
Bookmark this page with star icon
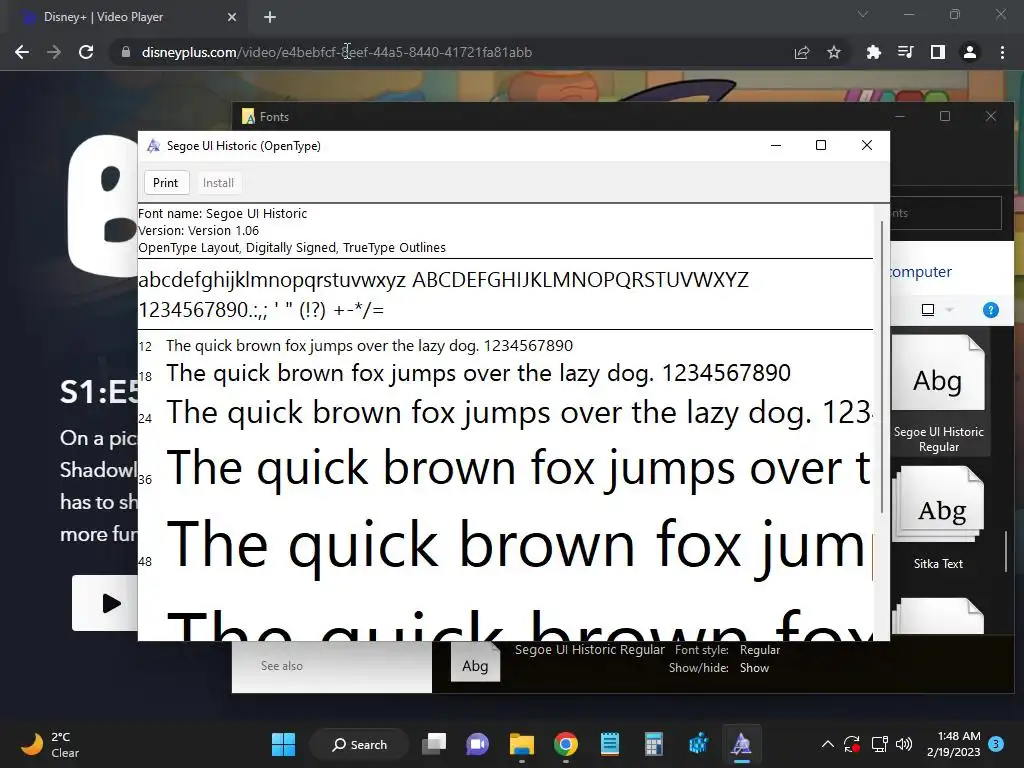tap(834, 52)
